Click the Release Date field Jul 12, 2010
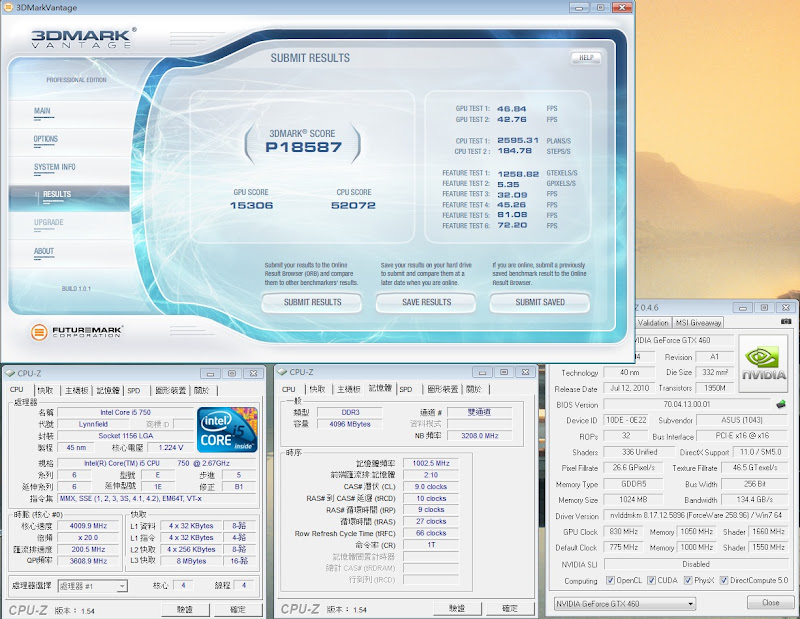800x619 pixels. point(629,388)
